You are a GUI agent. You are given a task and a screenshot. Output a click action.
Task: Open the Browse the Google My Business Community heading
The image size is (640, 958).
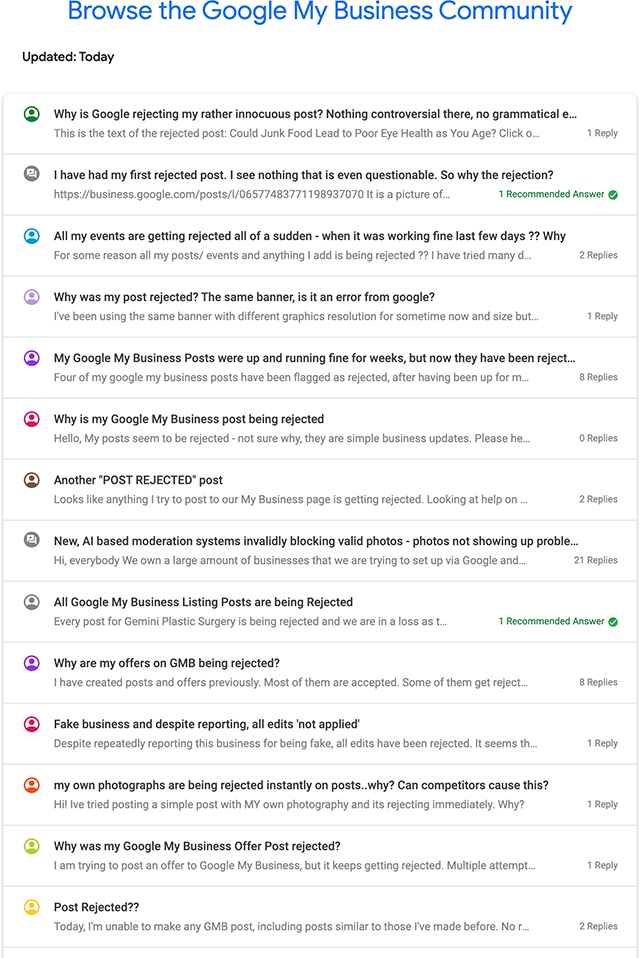tap(320, 13)
